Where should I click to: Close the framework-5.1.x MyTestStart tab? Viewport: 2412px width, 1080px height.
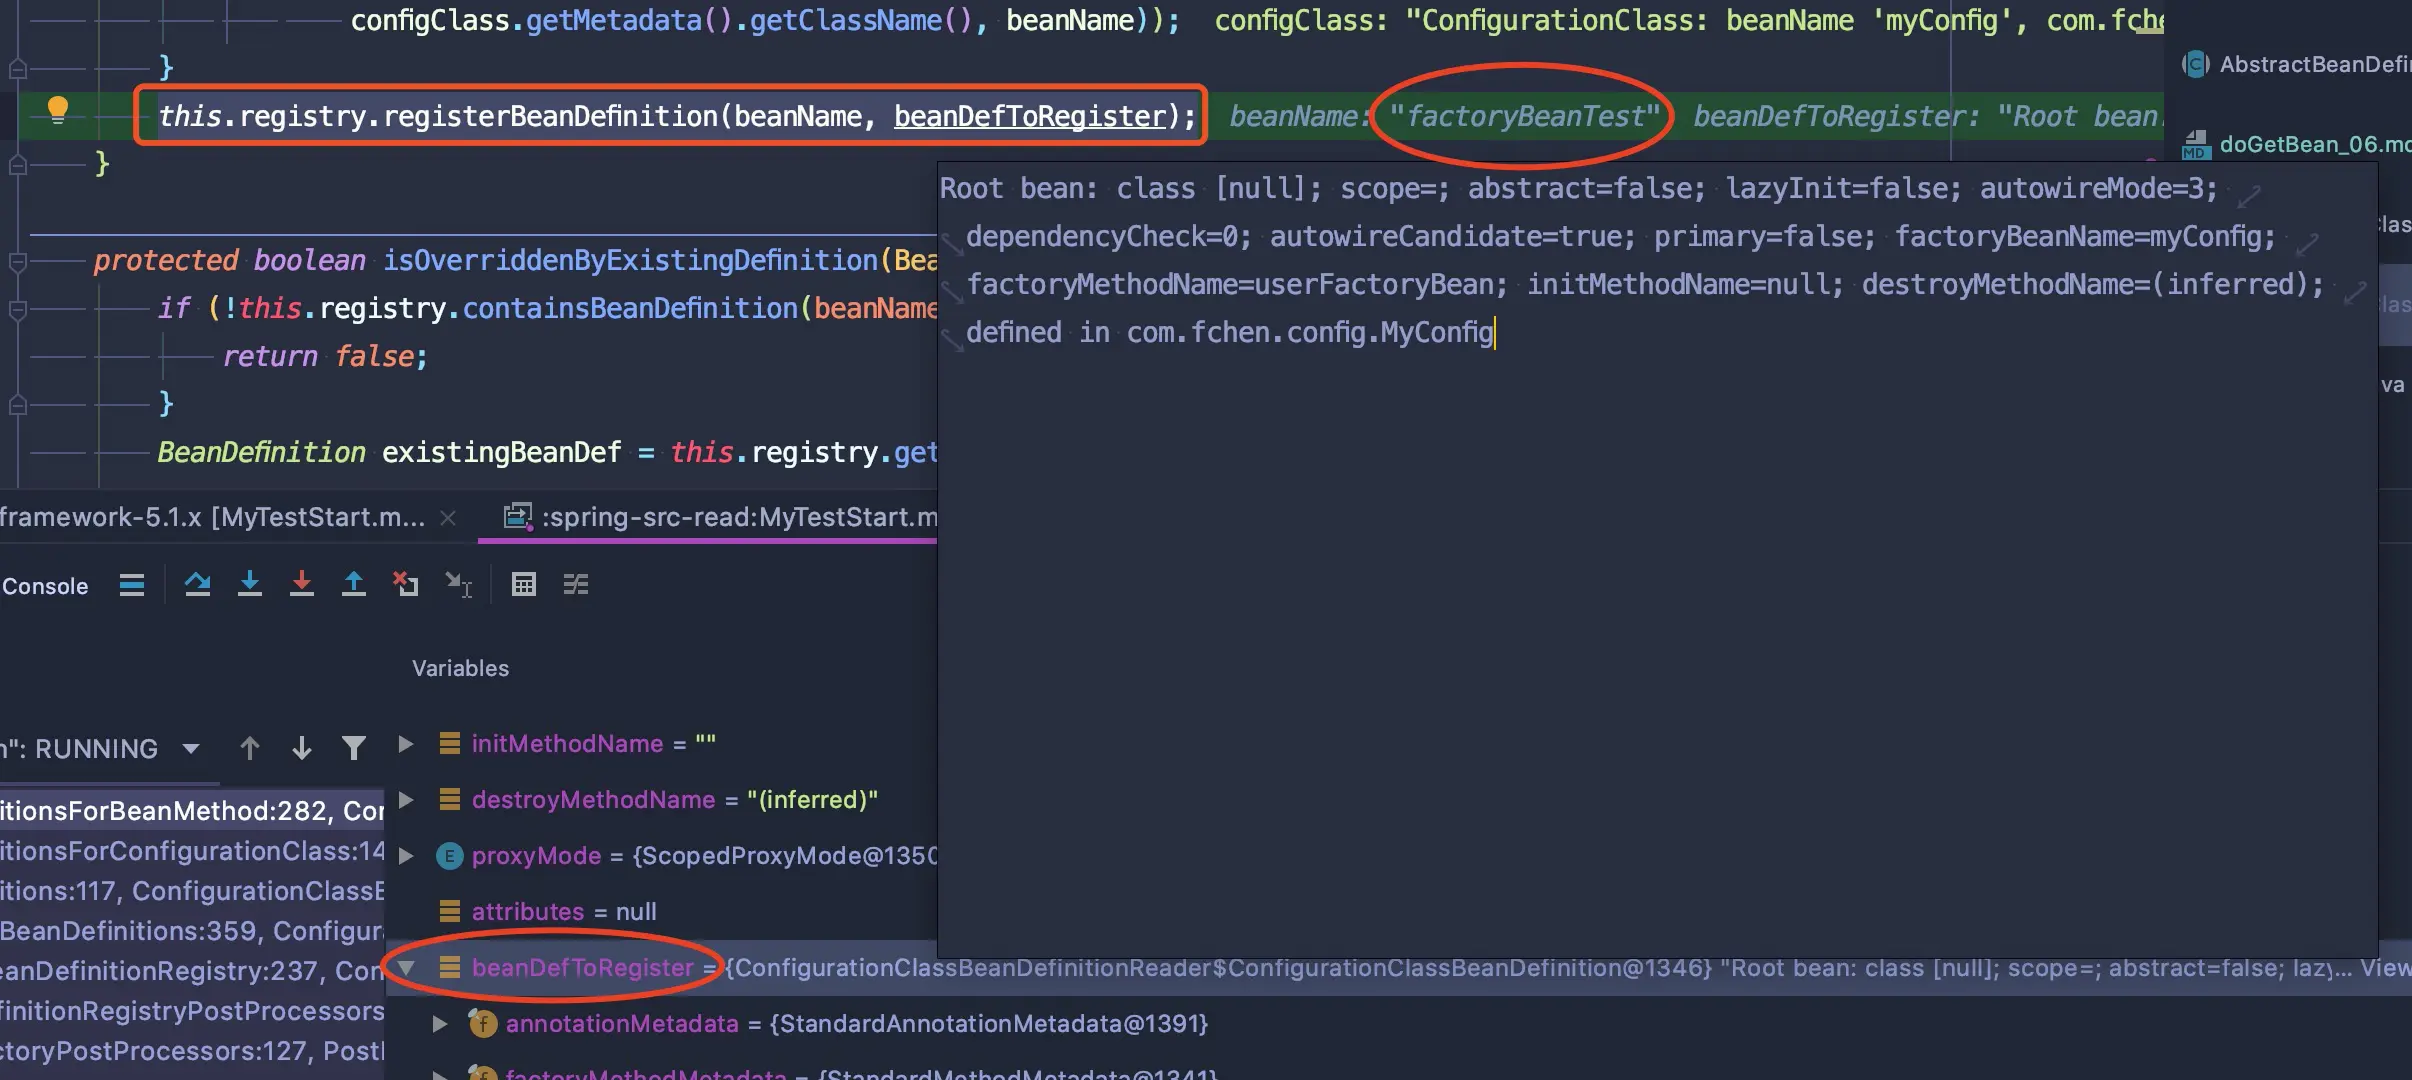click(449, 517)
